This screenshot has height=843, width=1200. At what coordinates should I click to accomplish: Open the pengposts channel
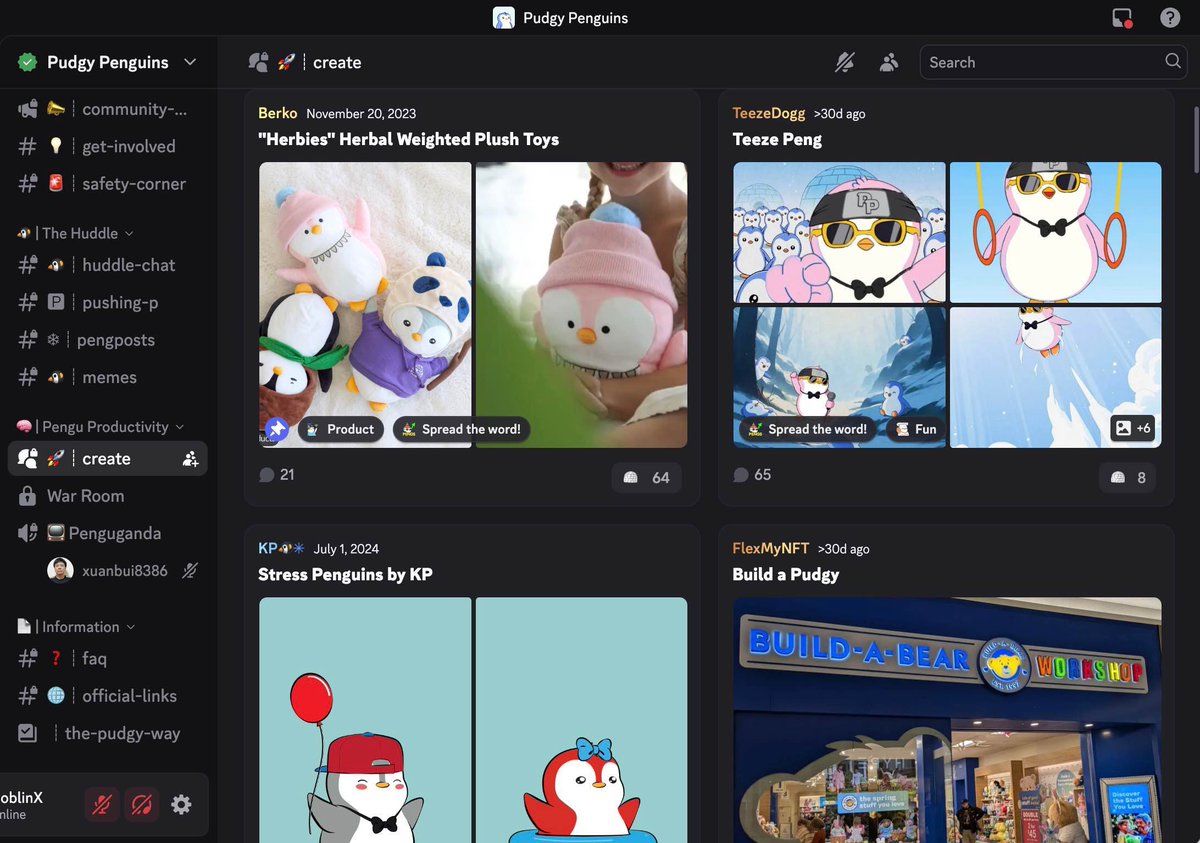(x=108, y=340)
